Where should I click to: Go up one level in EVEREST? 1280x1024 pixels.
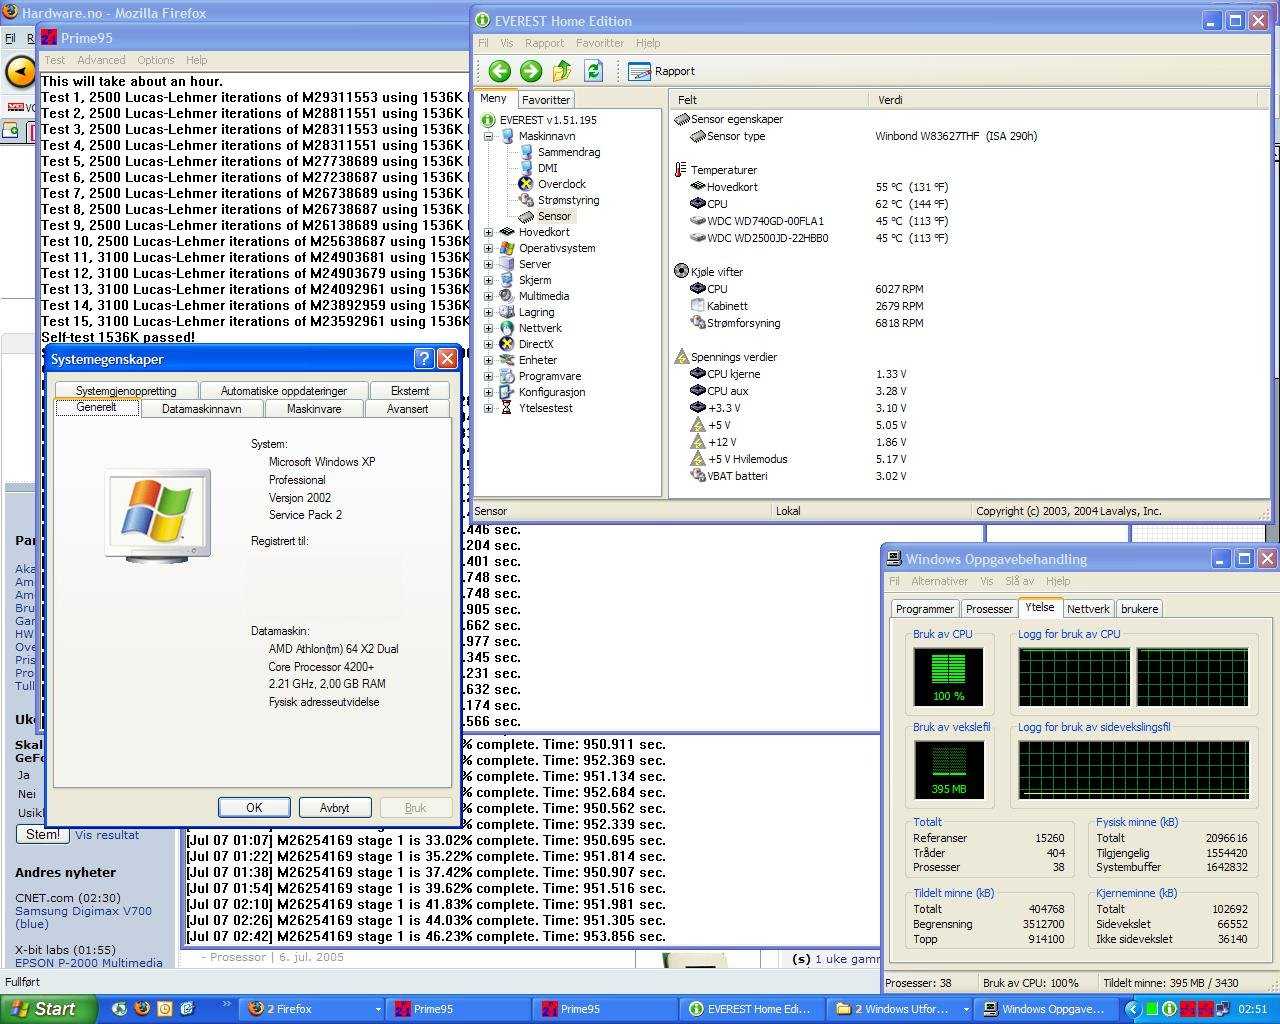coord(562,71)
